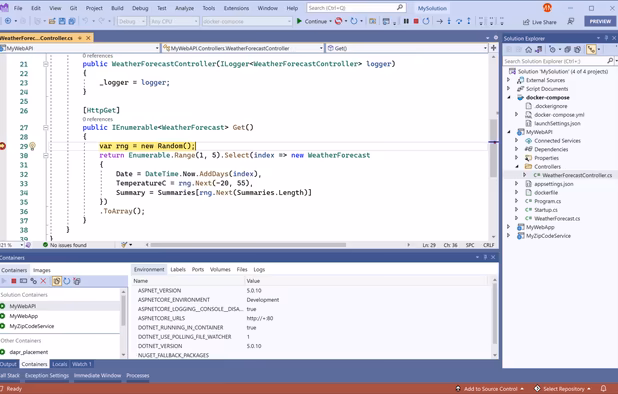Switch to the Ports tab
This screenshot has width=618, height=394.
coord(198,269)
